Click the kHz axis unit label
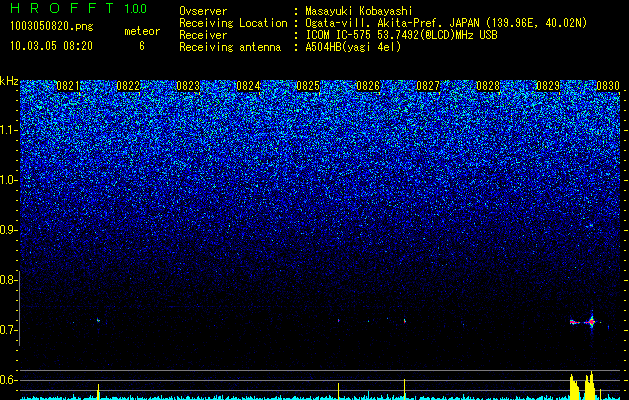The width and height of the screenshot is (629, 400). click(9, 81)
